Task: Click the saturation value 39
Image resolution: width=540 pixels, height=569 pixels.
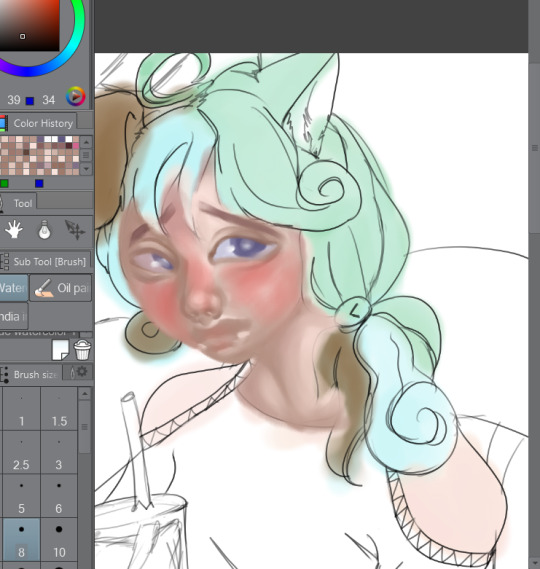Action: [14, 100]
